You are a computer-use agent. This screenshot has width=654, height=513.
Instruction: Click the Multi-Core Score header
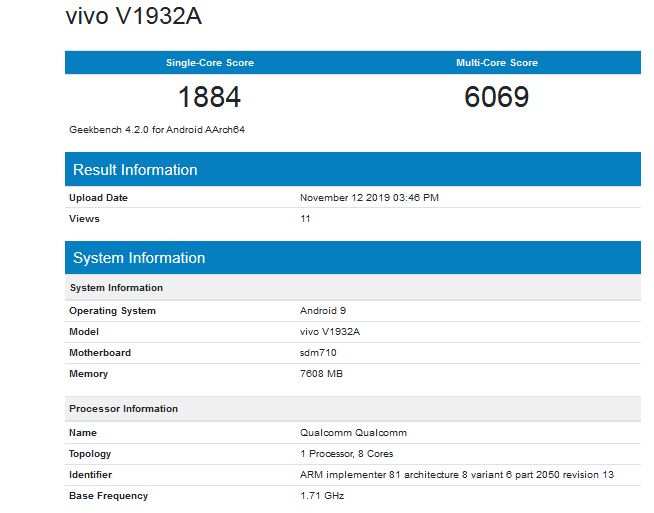pos(497,63)
